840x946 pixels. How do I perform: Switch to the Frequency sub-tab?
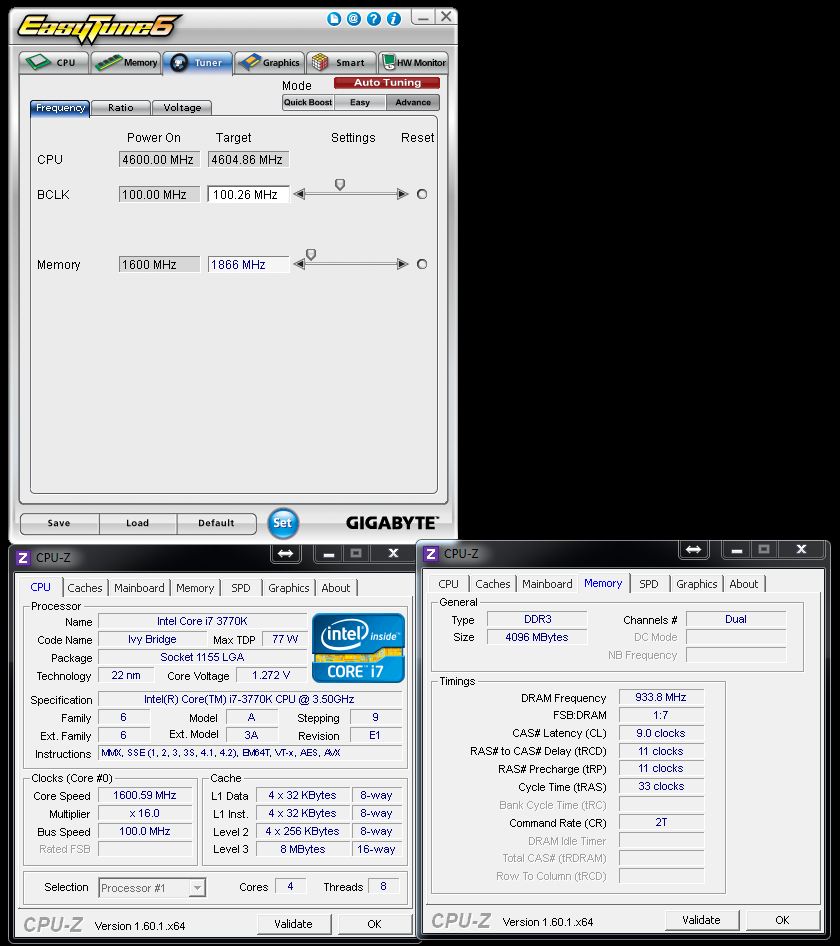[x=60, y=108]
